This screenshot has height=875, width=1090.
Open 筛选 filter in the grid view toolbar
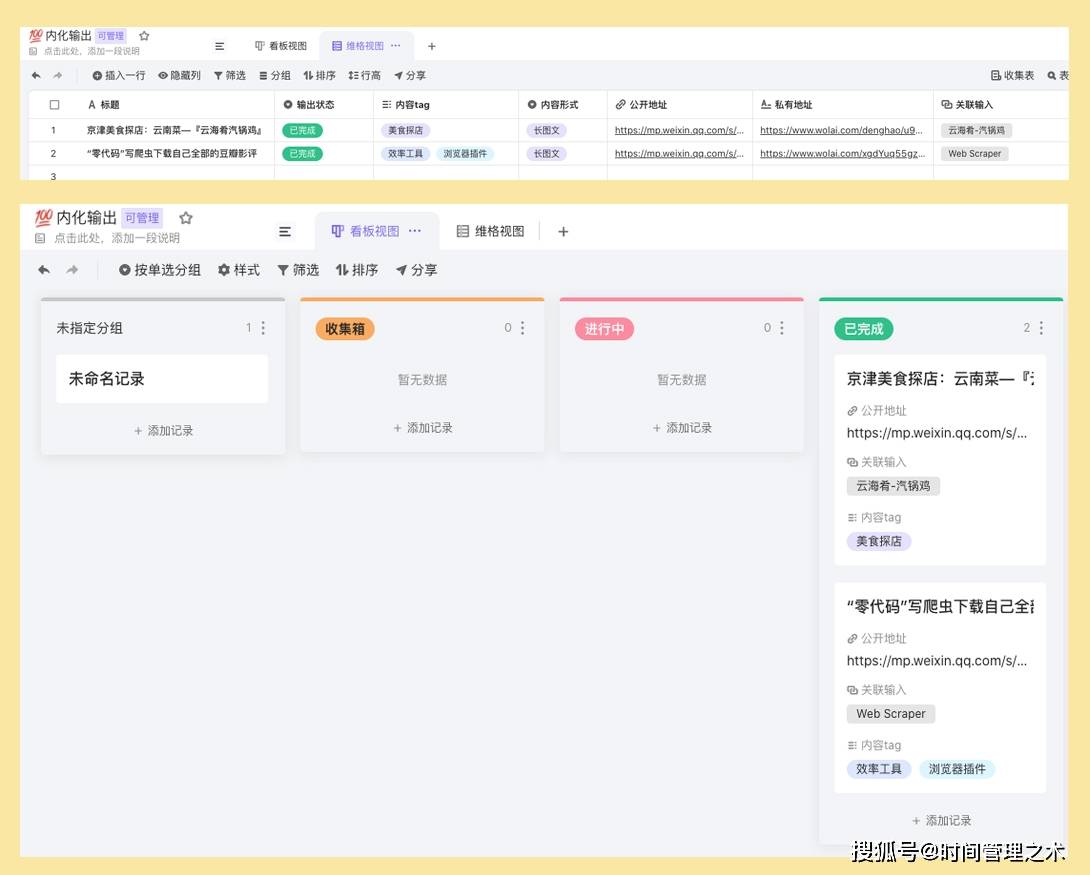229,75
